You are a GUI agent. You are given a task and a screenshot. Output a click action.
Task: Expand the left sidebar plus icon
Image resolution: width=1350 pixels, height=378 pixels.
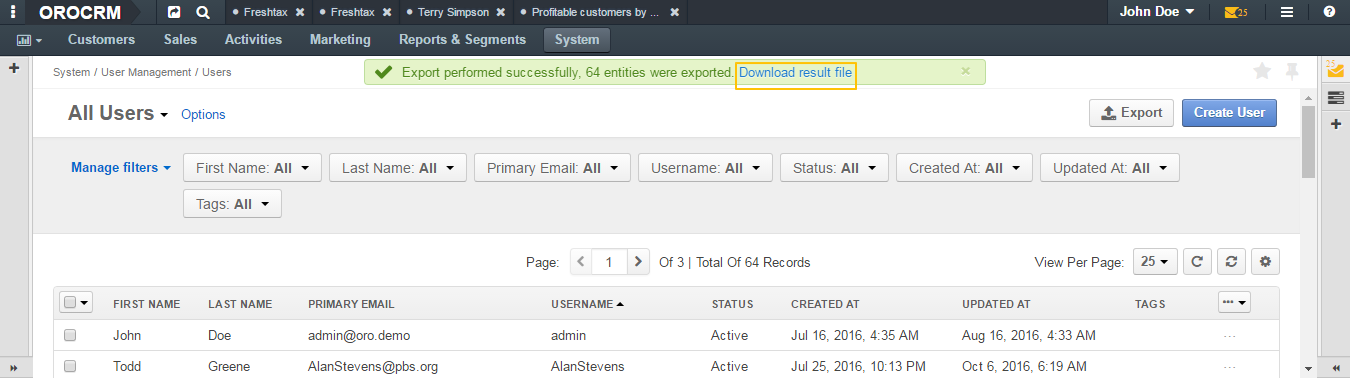coord(14,68)
